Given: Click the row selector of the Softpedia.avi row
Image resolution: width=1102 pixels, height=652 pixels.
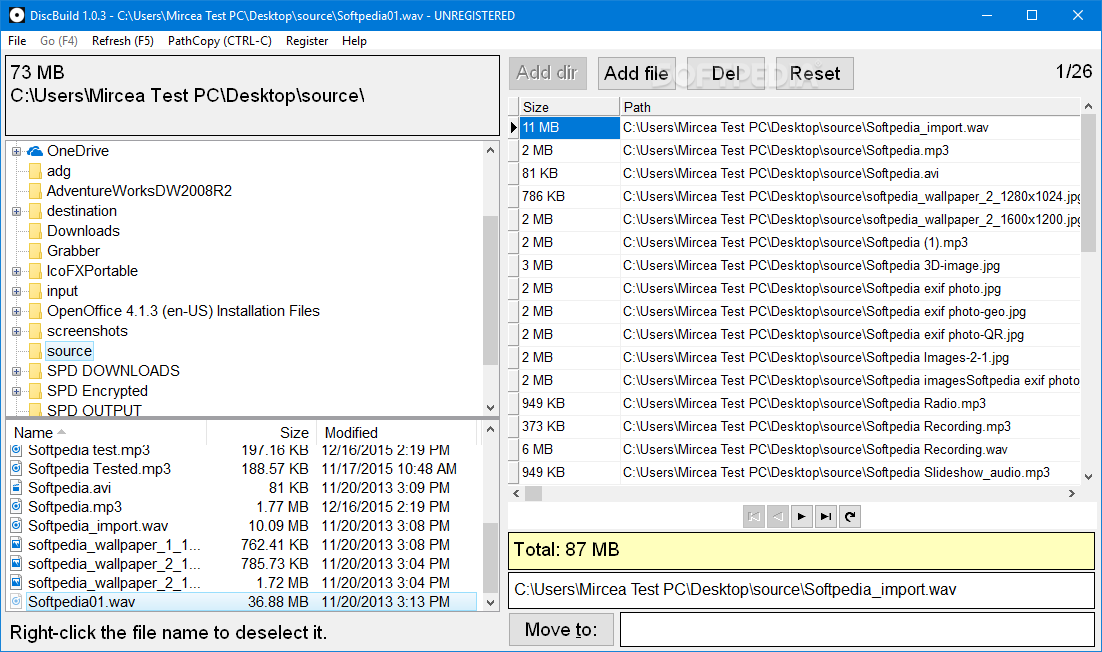Looking at the screenshot, I should 514,174.
